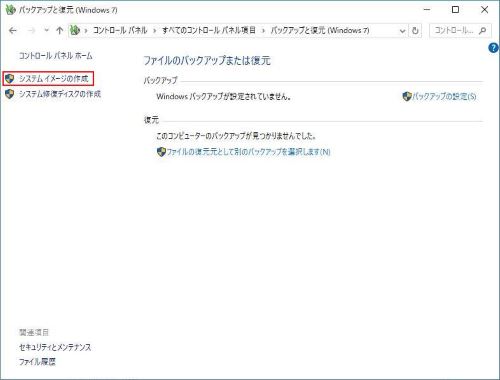Click このコンピューターのバックアップが見つかりませんでした text

pos(236,136)
